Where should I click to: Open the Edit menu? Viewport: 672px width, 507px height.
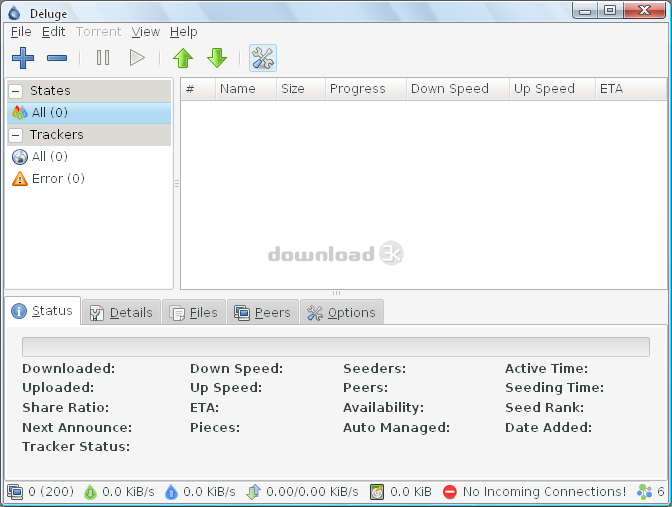tap(54, 32)
